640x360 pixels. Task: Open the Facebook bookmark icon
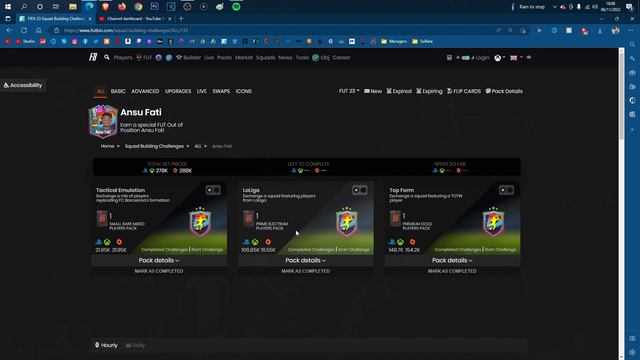85,41
